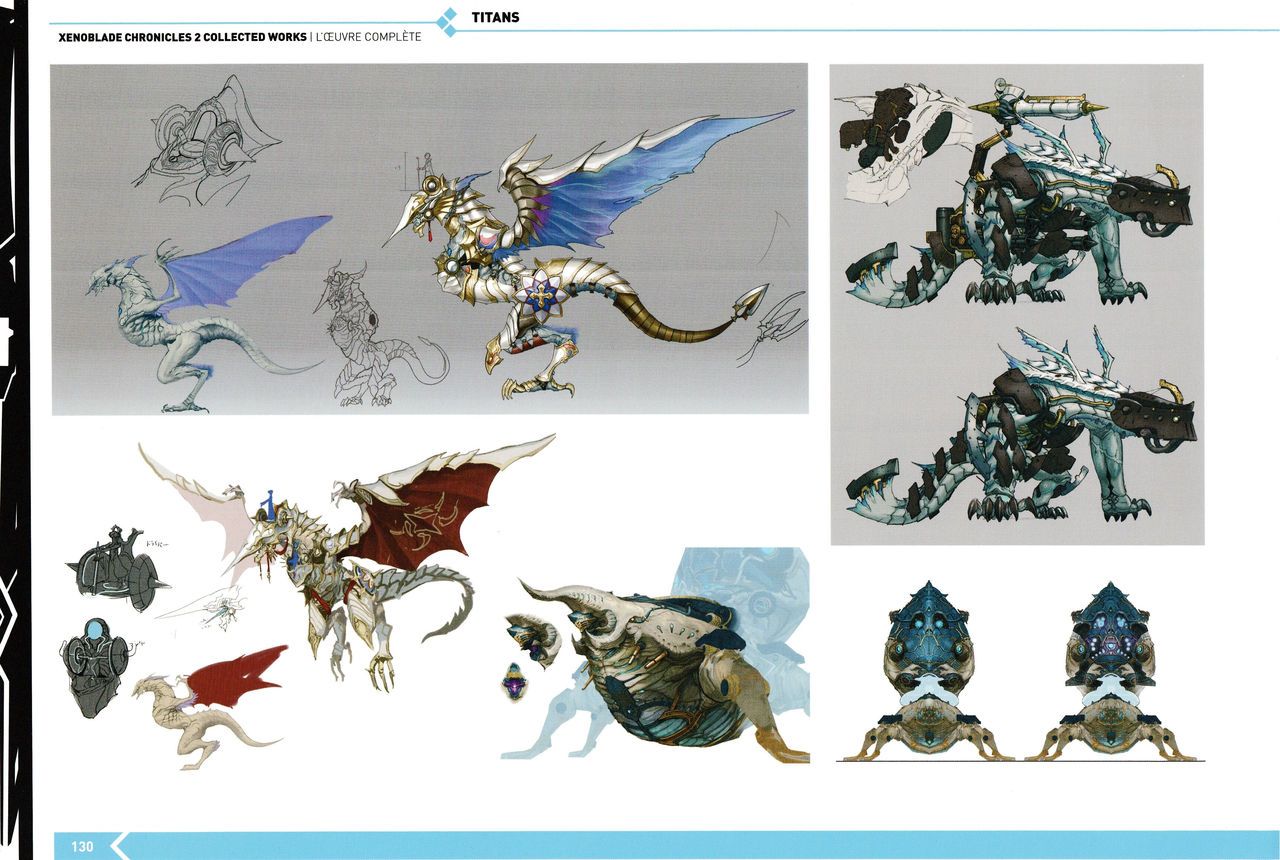The image size is (1280, 860).
Task: Click the blue diamond icon beside TITANS
Action: [449, 22]
